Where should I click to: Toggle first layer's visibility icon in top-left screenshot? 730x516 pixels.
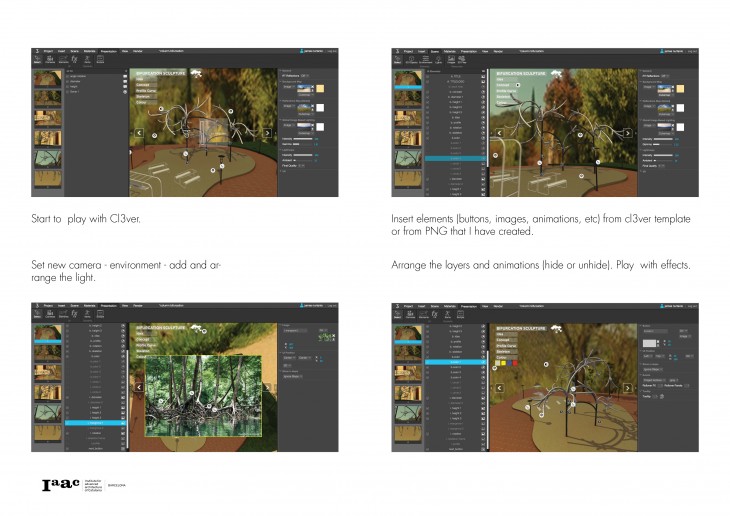[x=124, y=76]
